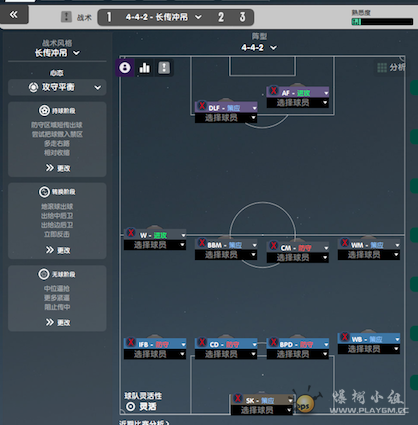Click the 持球阶段 football icon
Image resolution: width=418 pixels, height=425 pixels.
coord(44,111)
